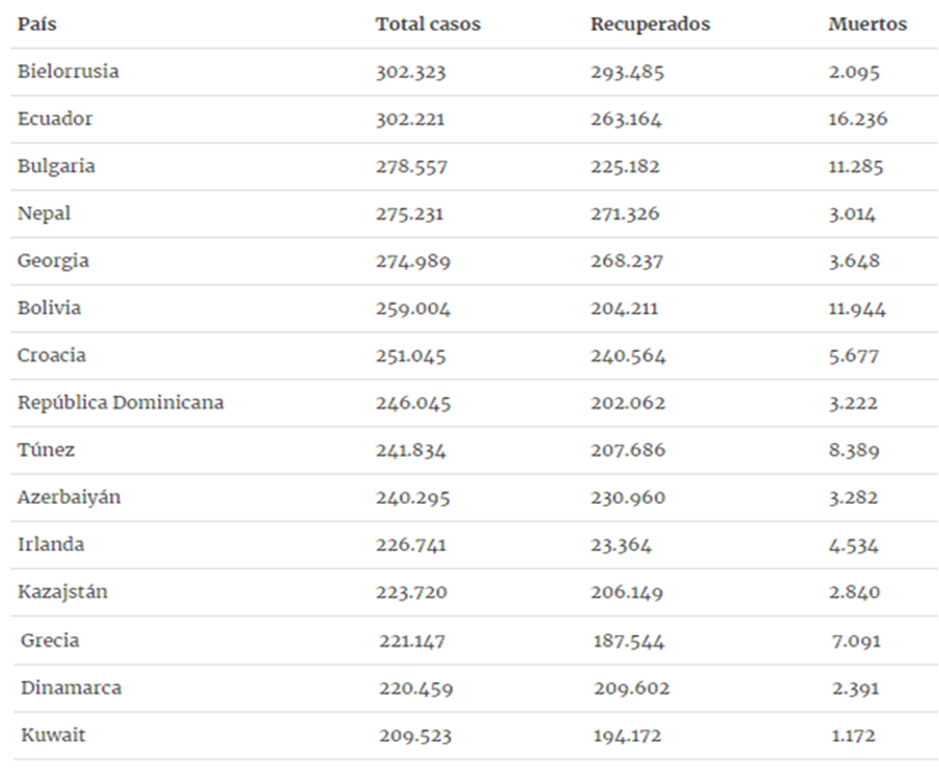Select Kuwait's recovered value 194.172
939x770 pixels.
(628, 736)
